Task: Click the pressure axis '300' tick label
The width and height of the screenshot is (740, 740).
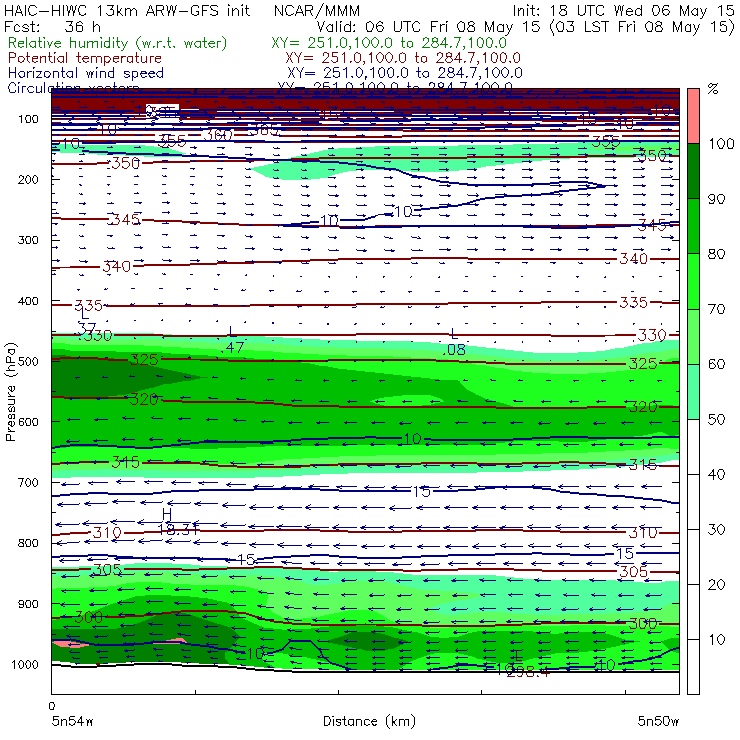Action: 28,240
